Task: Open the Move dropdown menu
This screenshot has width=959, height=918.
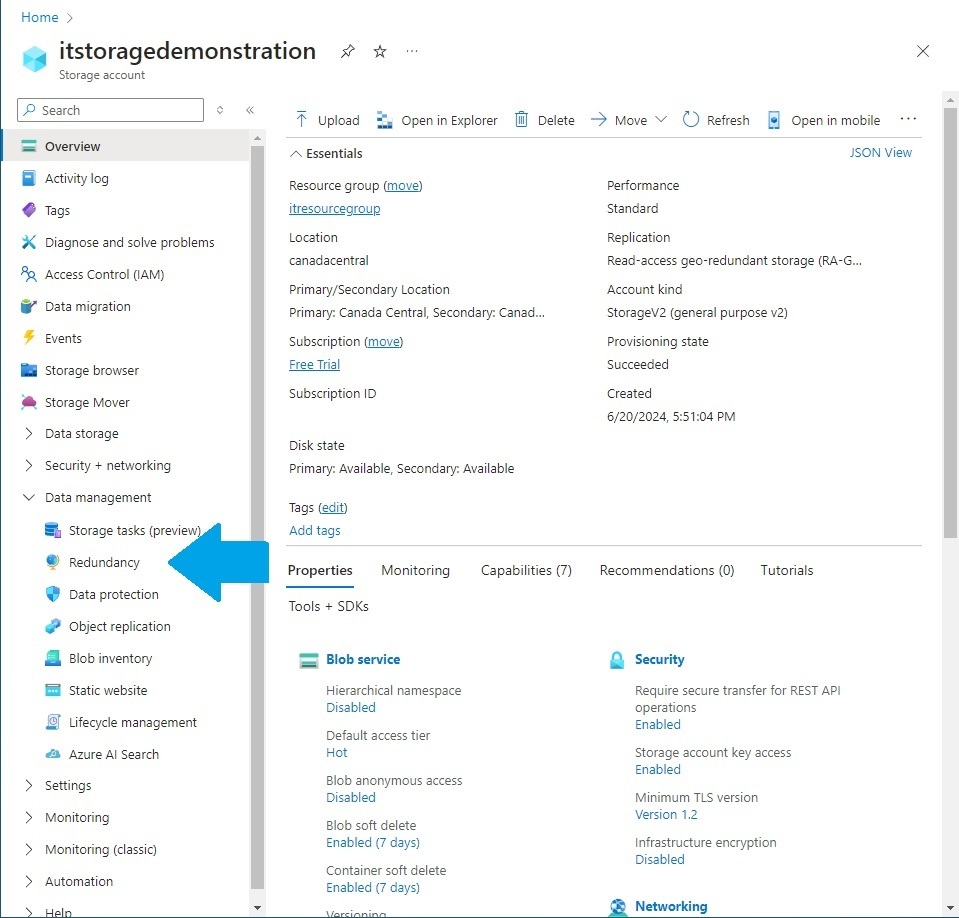Action: pos(629,120)
